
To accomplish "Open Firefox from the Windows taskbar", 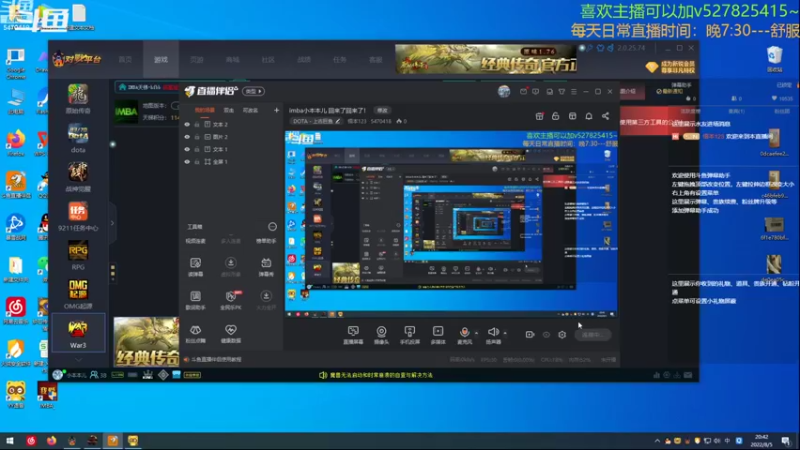I will click(x=52, y=441).
